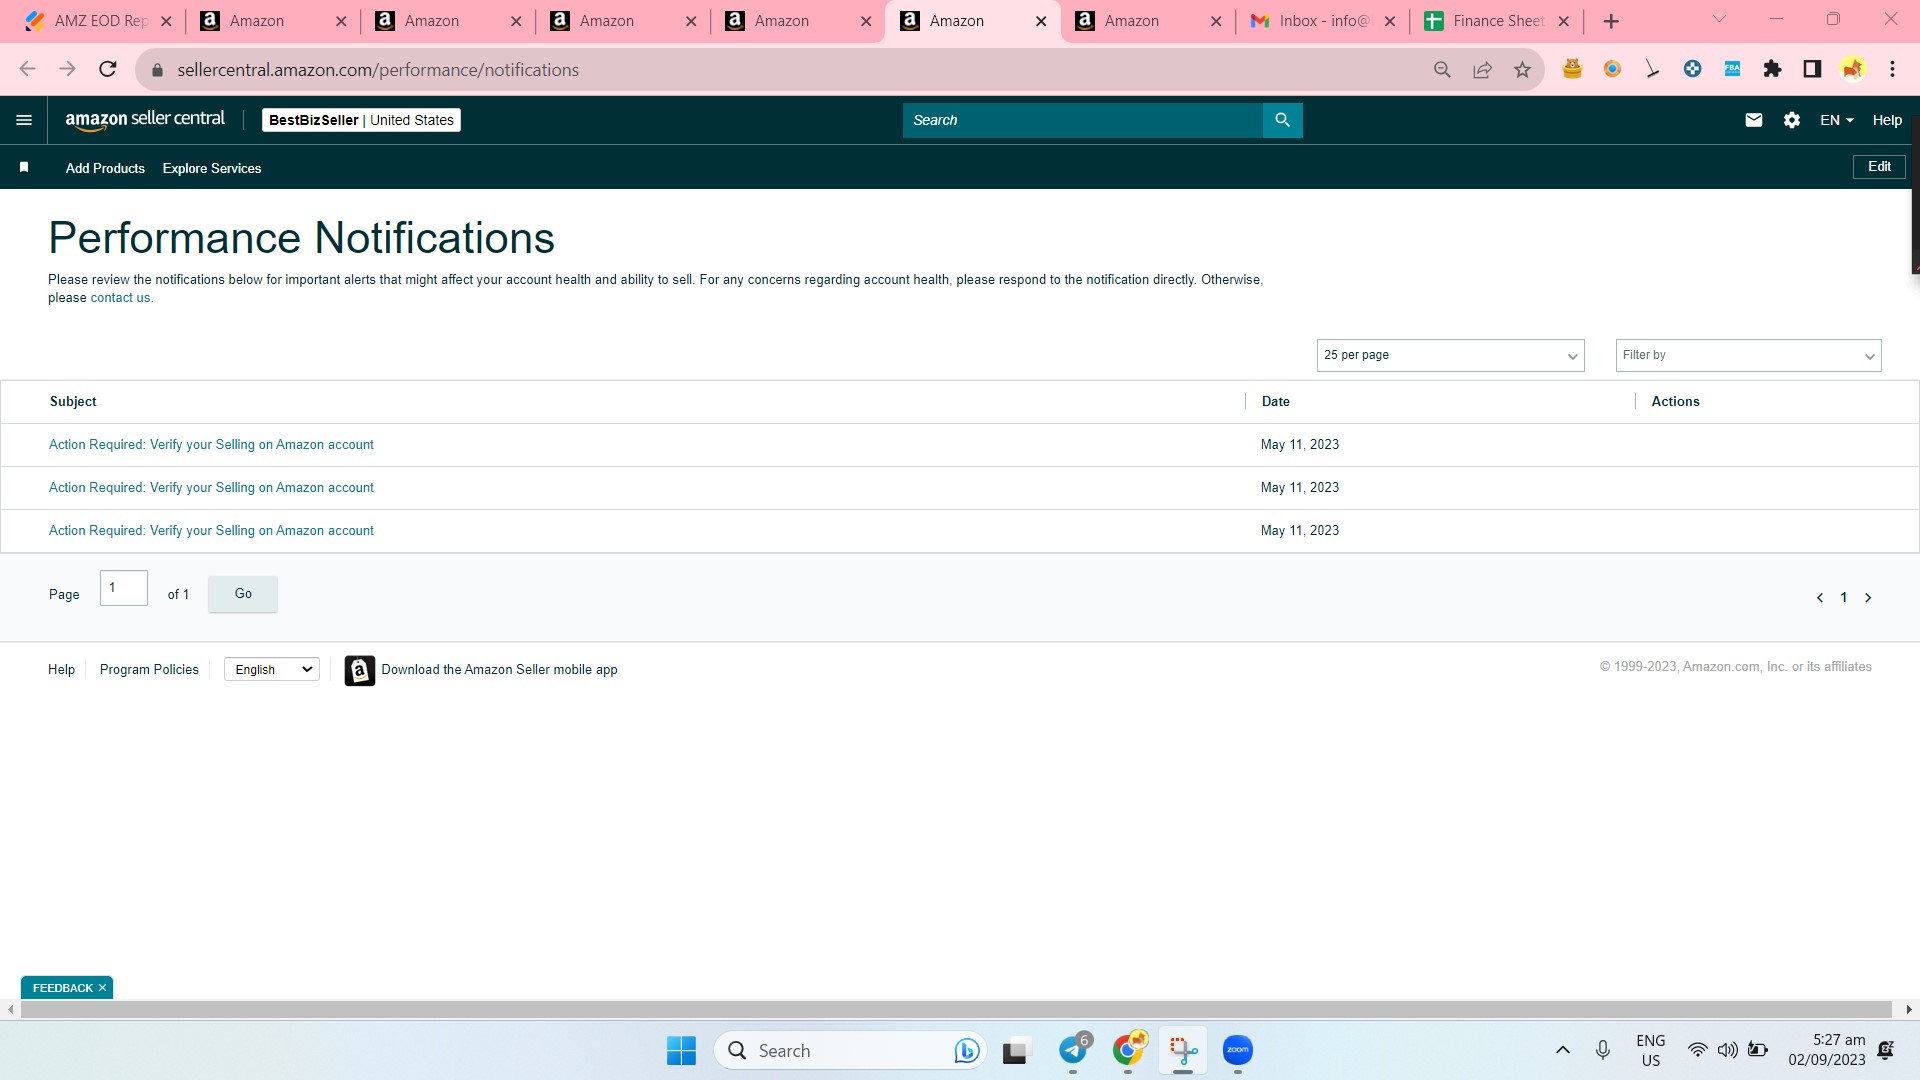
Task: Click the horizontal scrollbar at page bottom
Action: [x=955, y=1010]
